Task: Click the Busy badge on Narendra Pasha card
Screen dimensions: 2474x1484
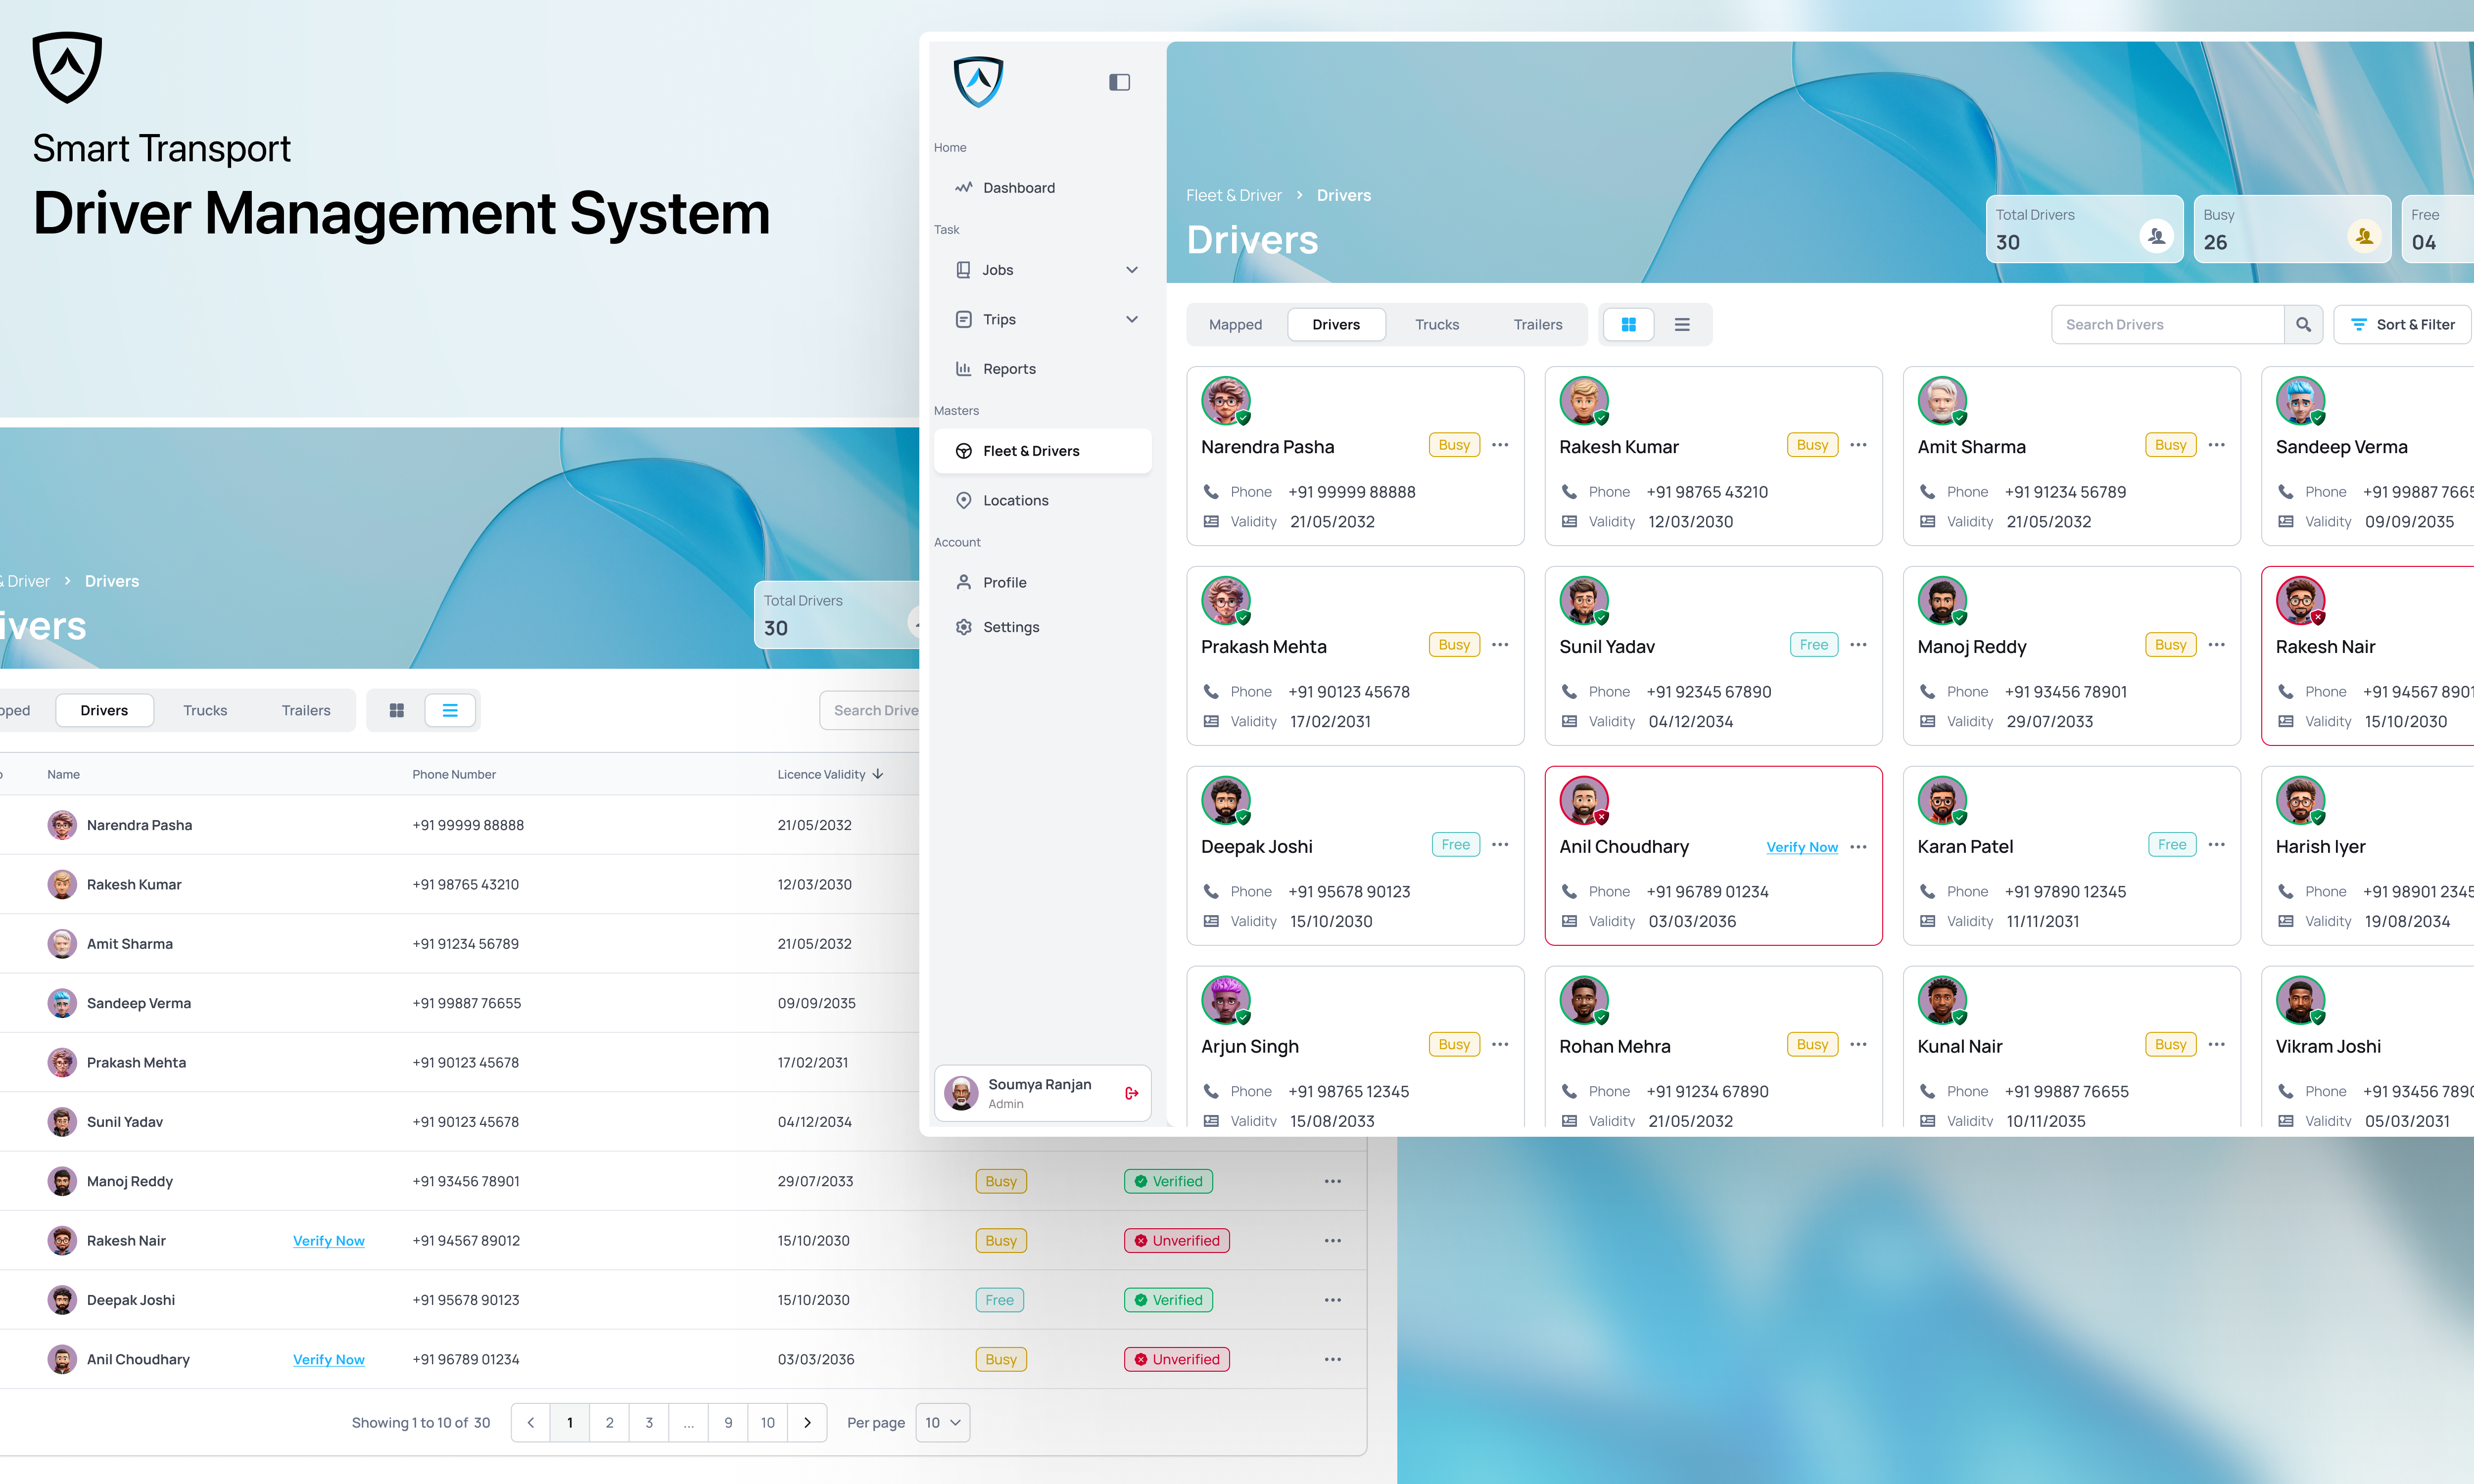Action: (1454, 445)
